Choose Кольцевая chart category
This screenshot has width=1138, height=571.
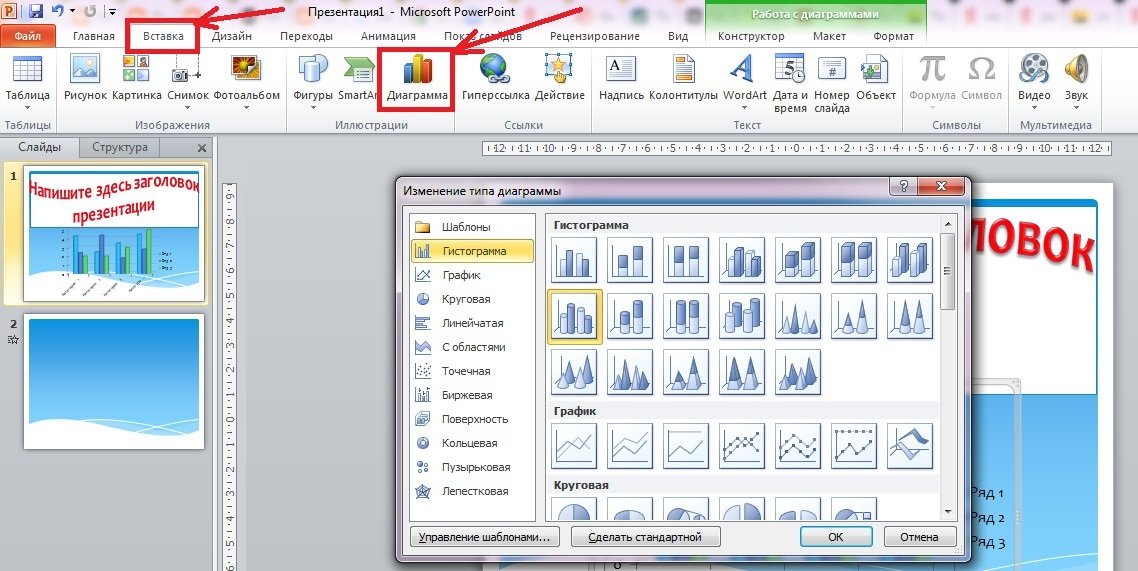(x=472, y=443)
